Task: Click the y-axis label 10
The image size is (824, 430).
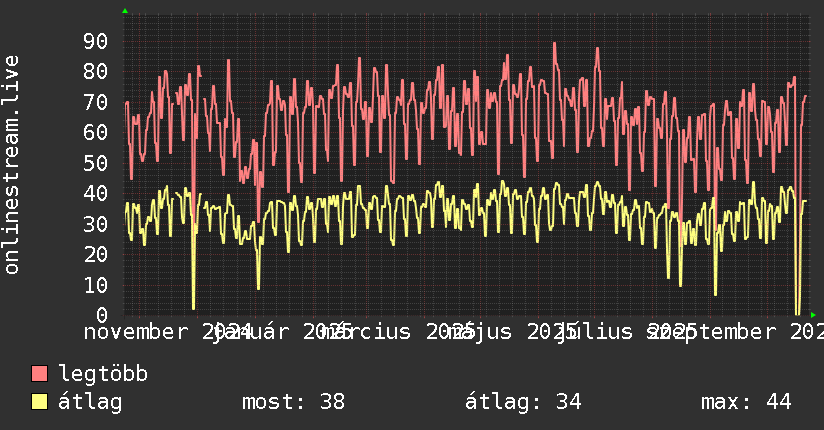Action: click(x=95, y=285)
